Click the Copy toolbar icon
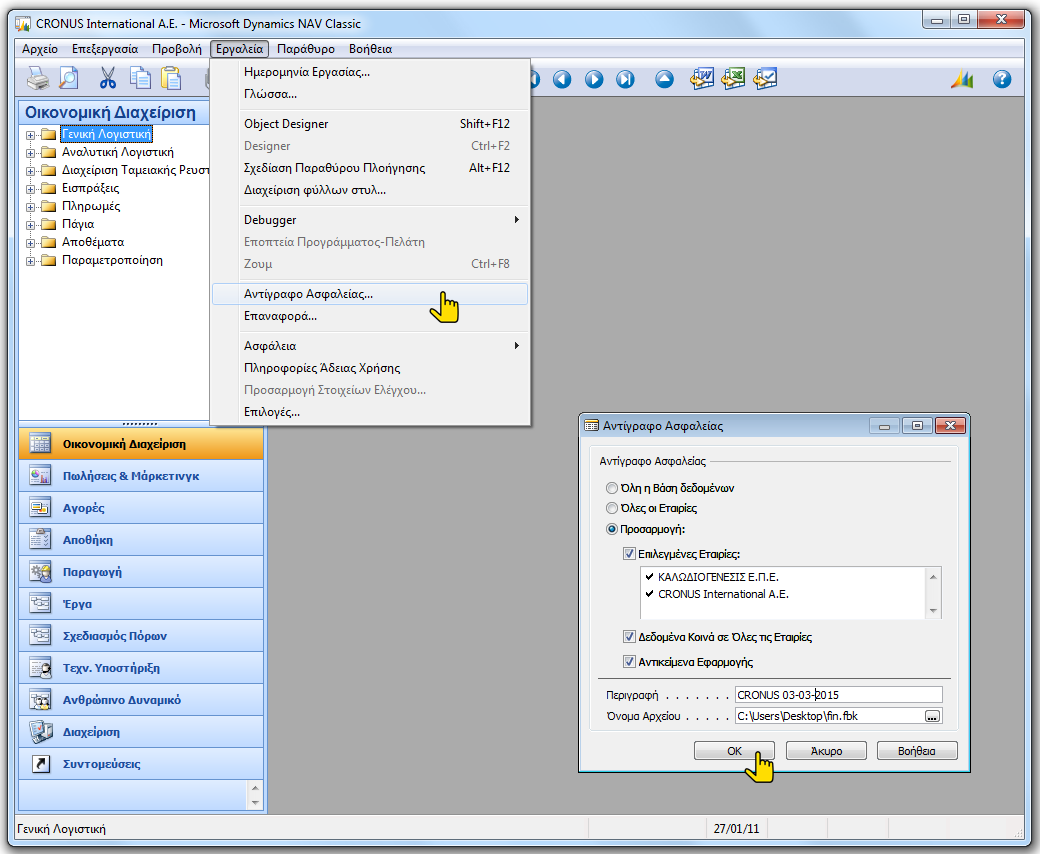 point(140,79)
